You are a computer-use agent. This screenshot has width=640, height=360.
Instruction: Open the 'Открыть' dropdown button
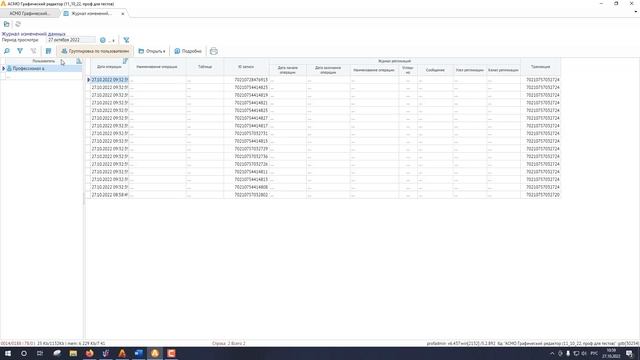pos(152,51)
